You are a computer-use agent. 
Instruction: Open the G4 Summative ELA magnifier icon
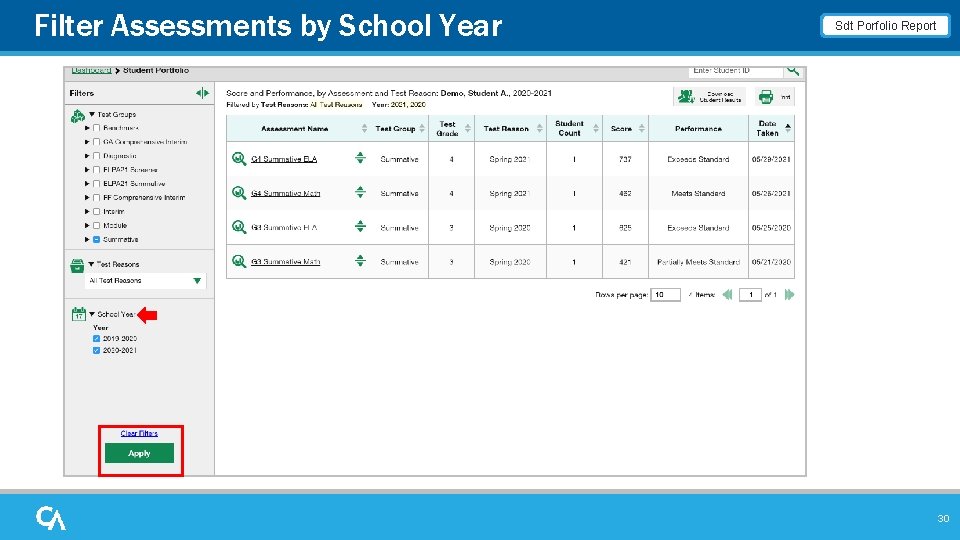[x=239, y=159]
